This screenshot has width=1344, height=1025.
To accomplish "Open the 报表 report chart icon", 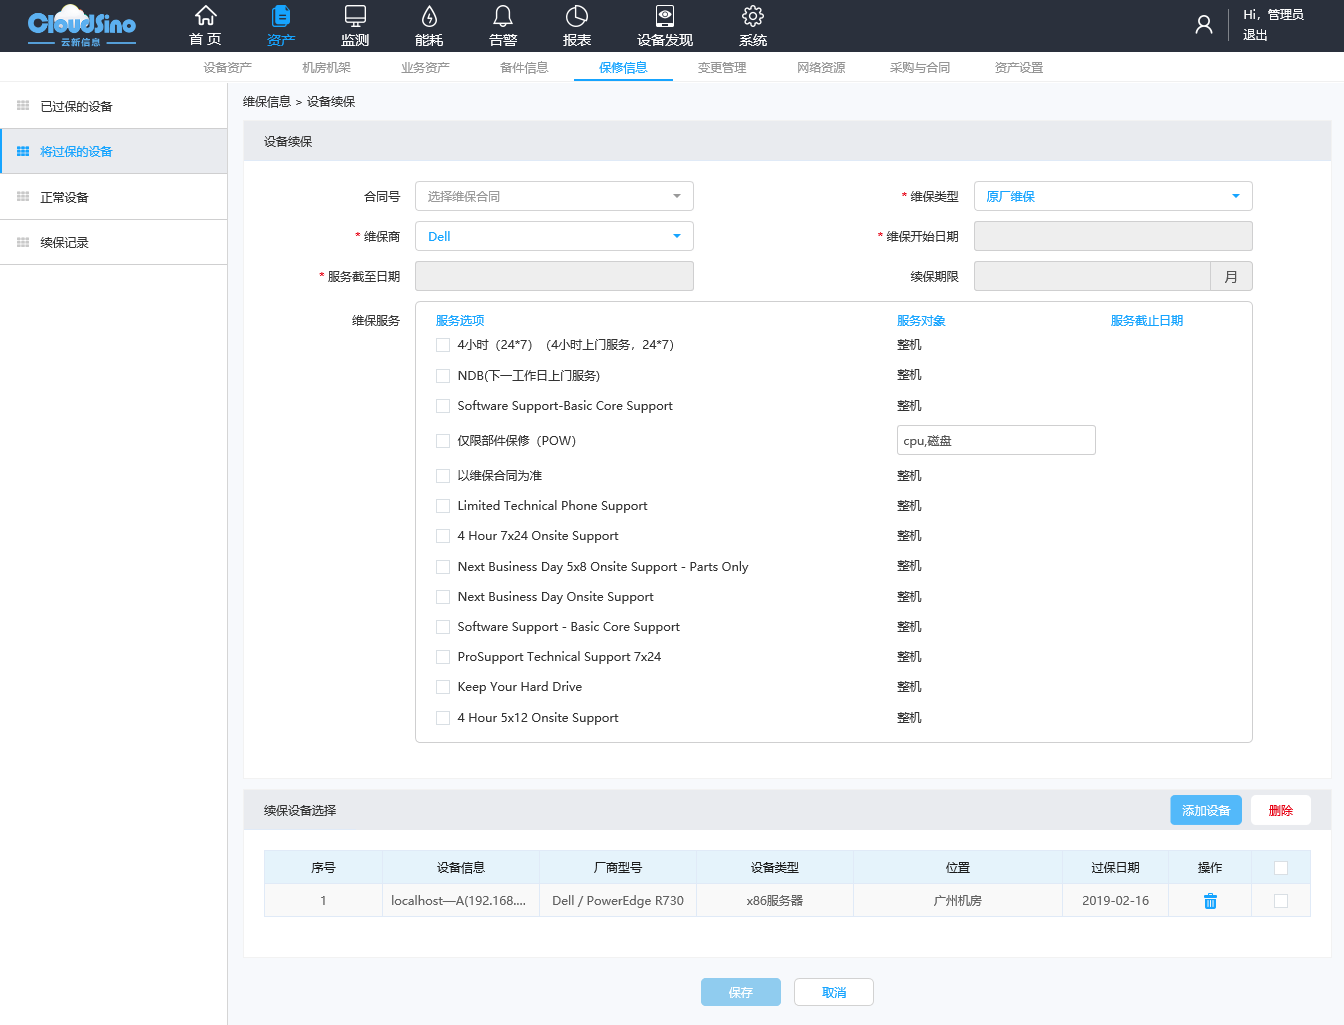I will [577, 17].
